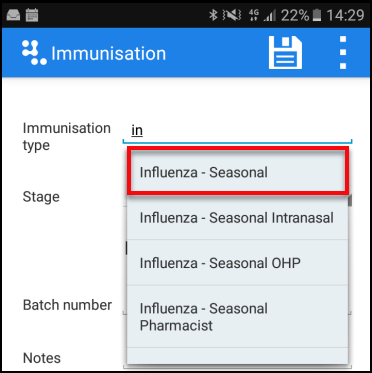
Task: Tap the 4G signal strength indicator
Action: click(x=262, y=15)
